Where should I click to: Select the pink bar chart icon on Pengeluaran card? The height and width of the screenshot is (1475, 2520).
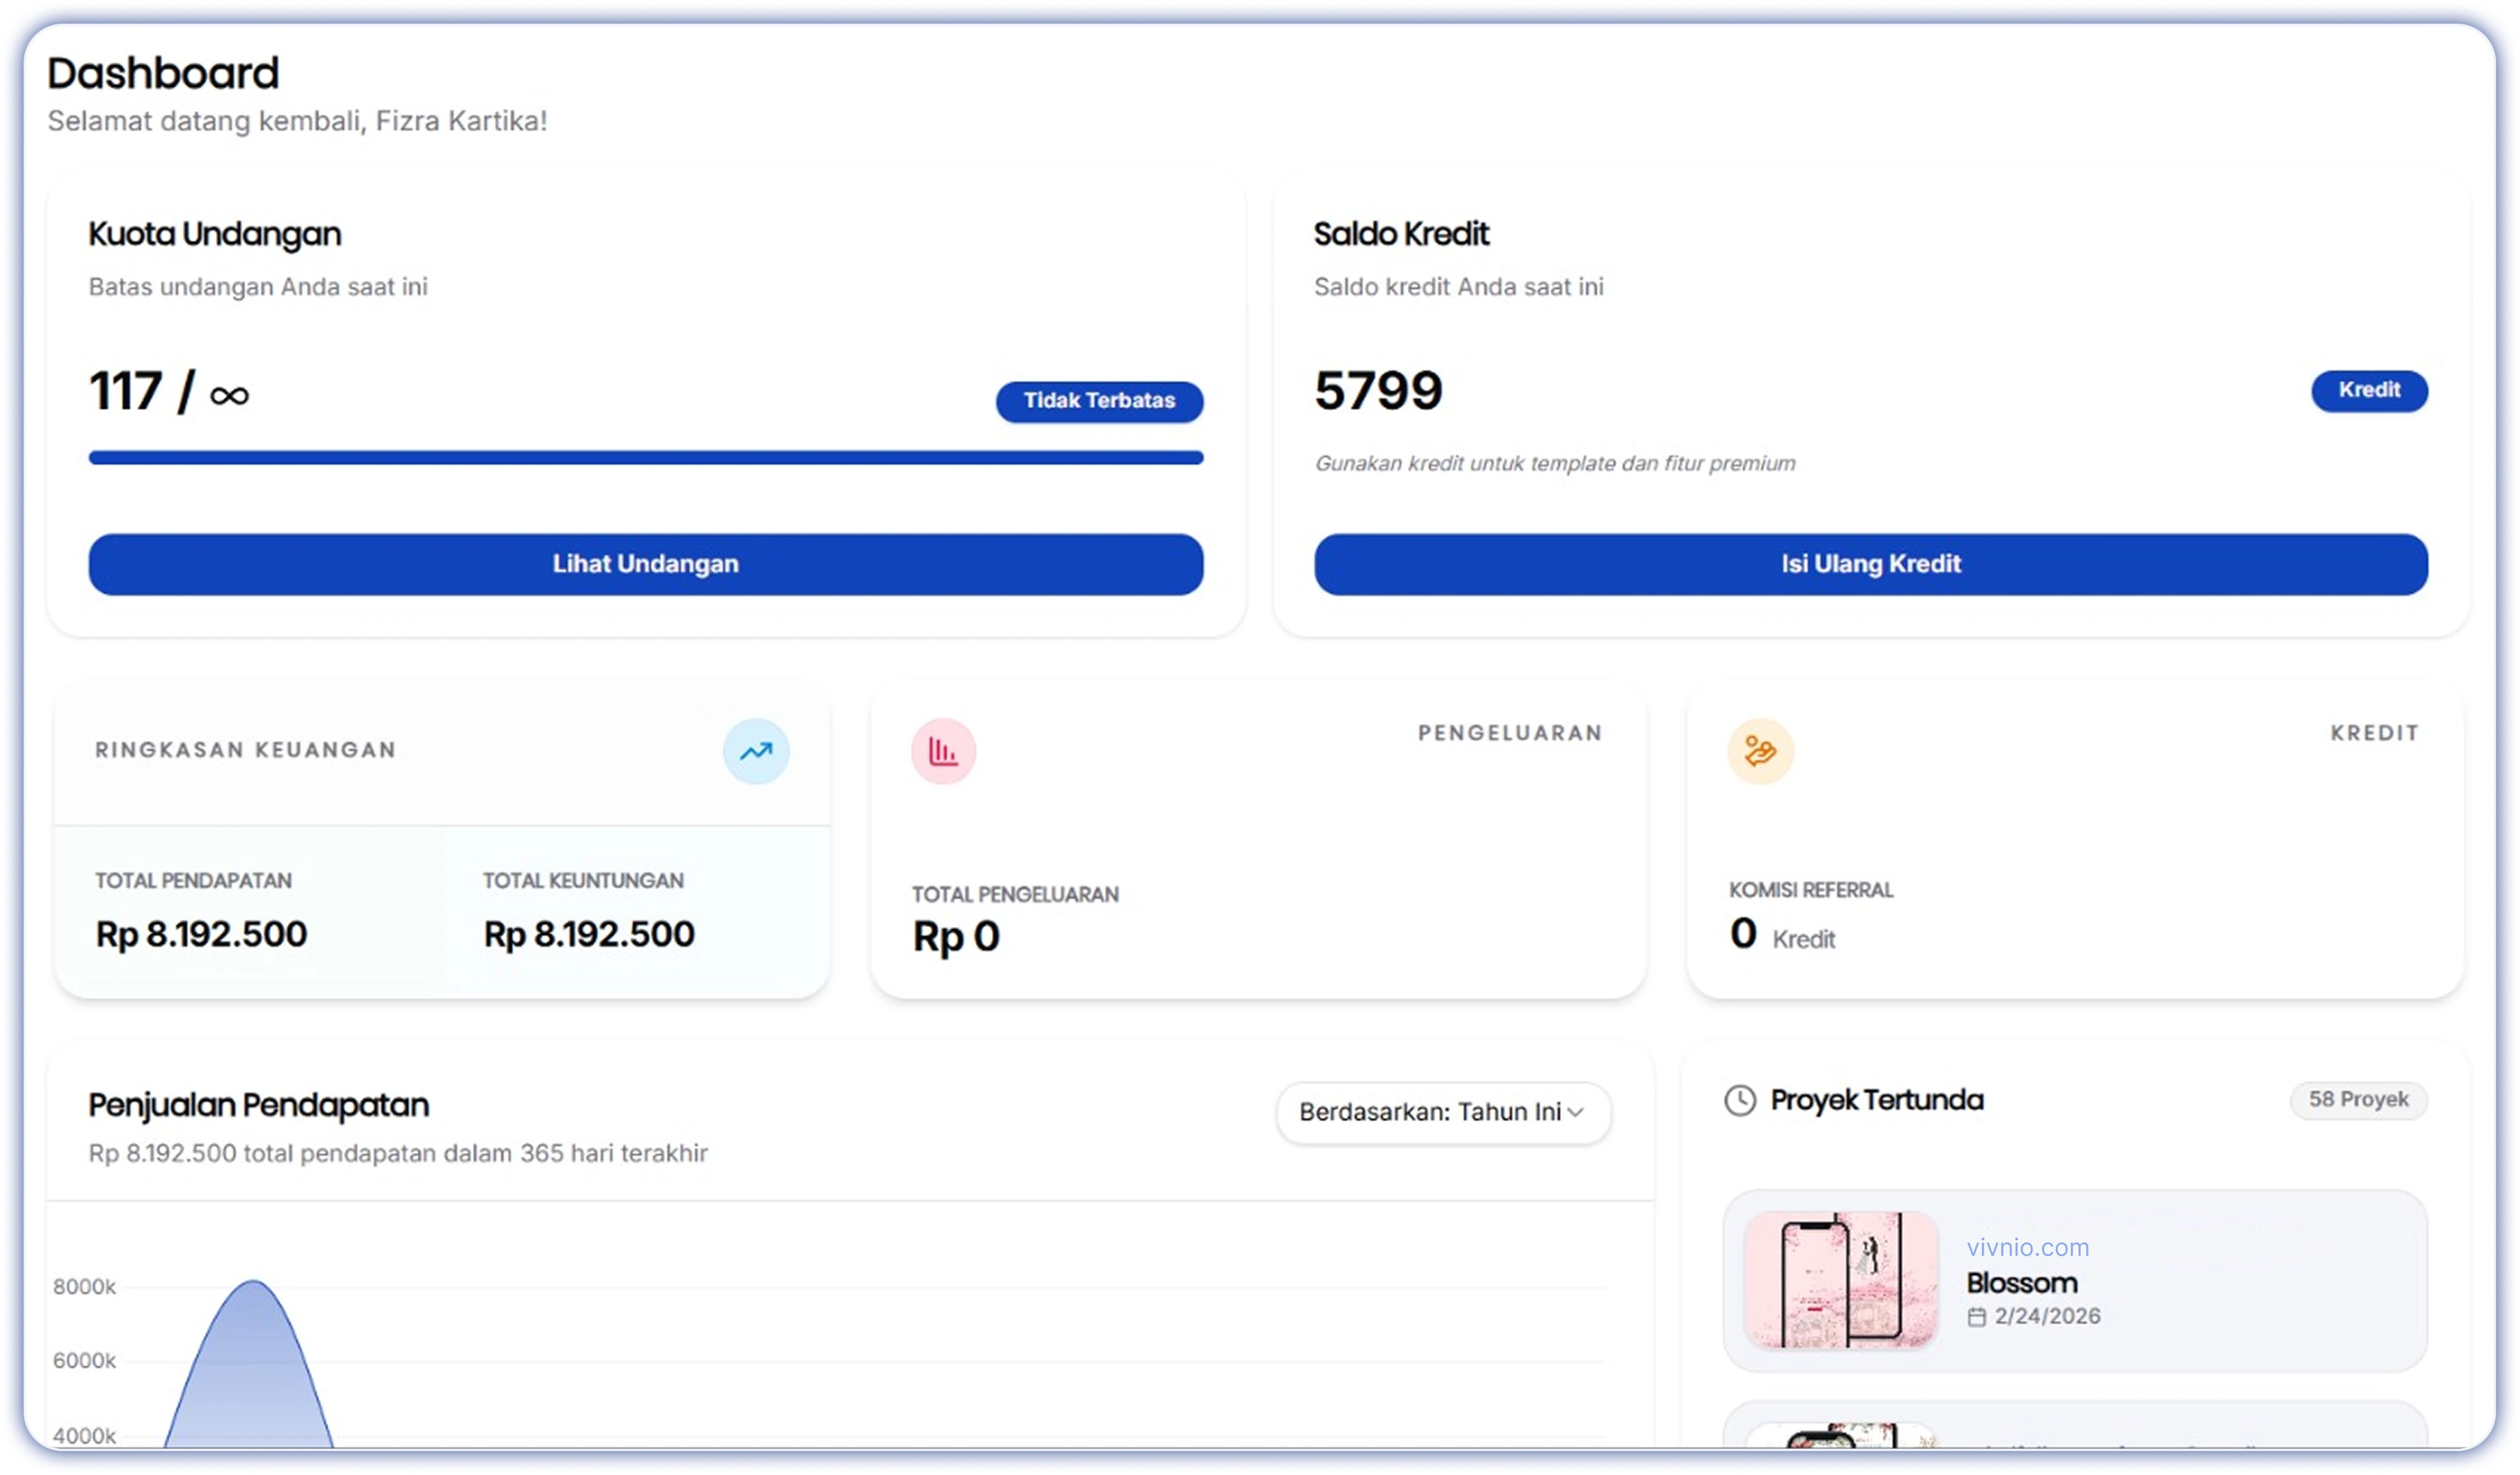(x=943, y=751)
